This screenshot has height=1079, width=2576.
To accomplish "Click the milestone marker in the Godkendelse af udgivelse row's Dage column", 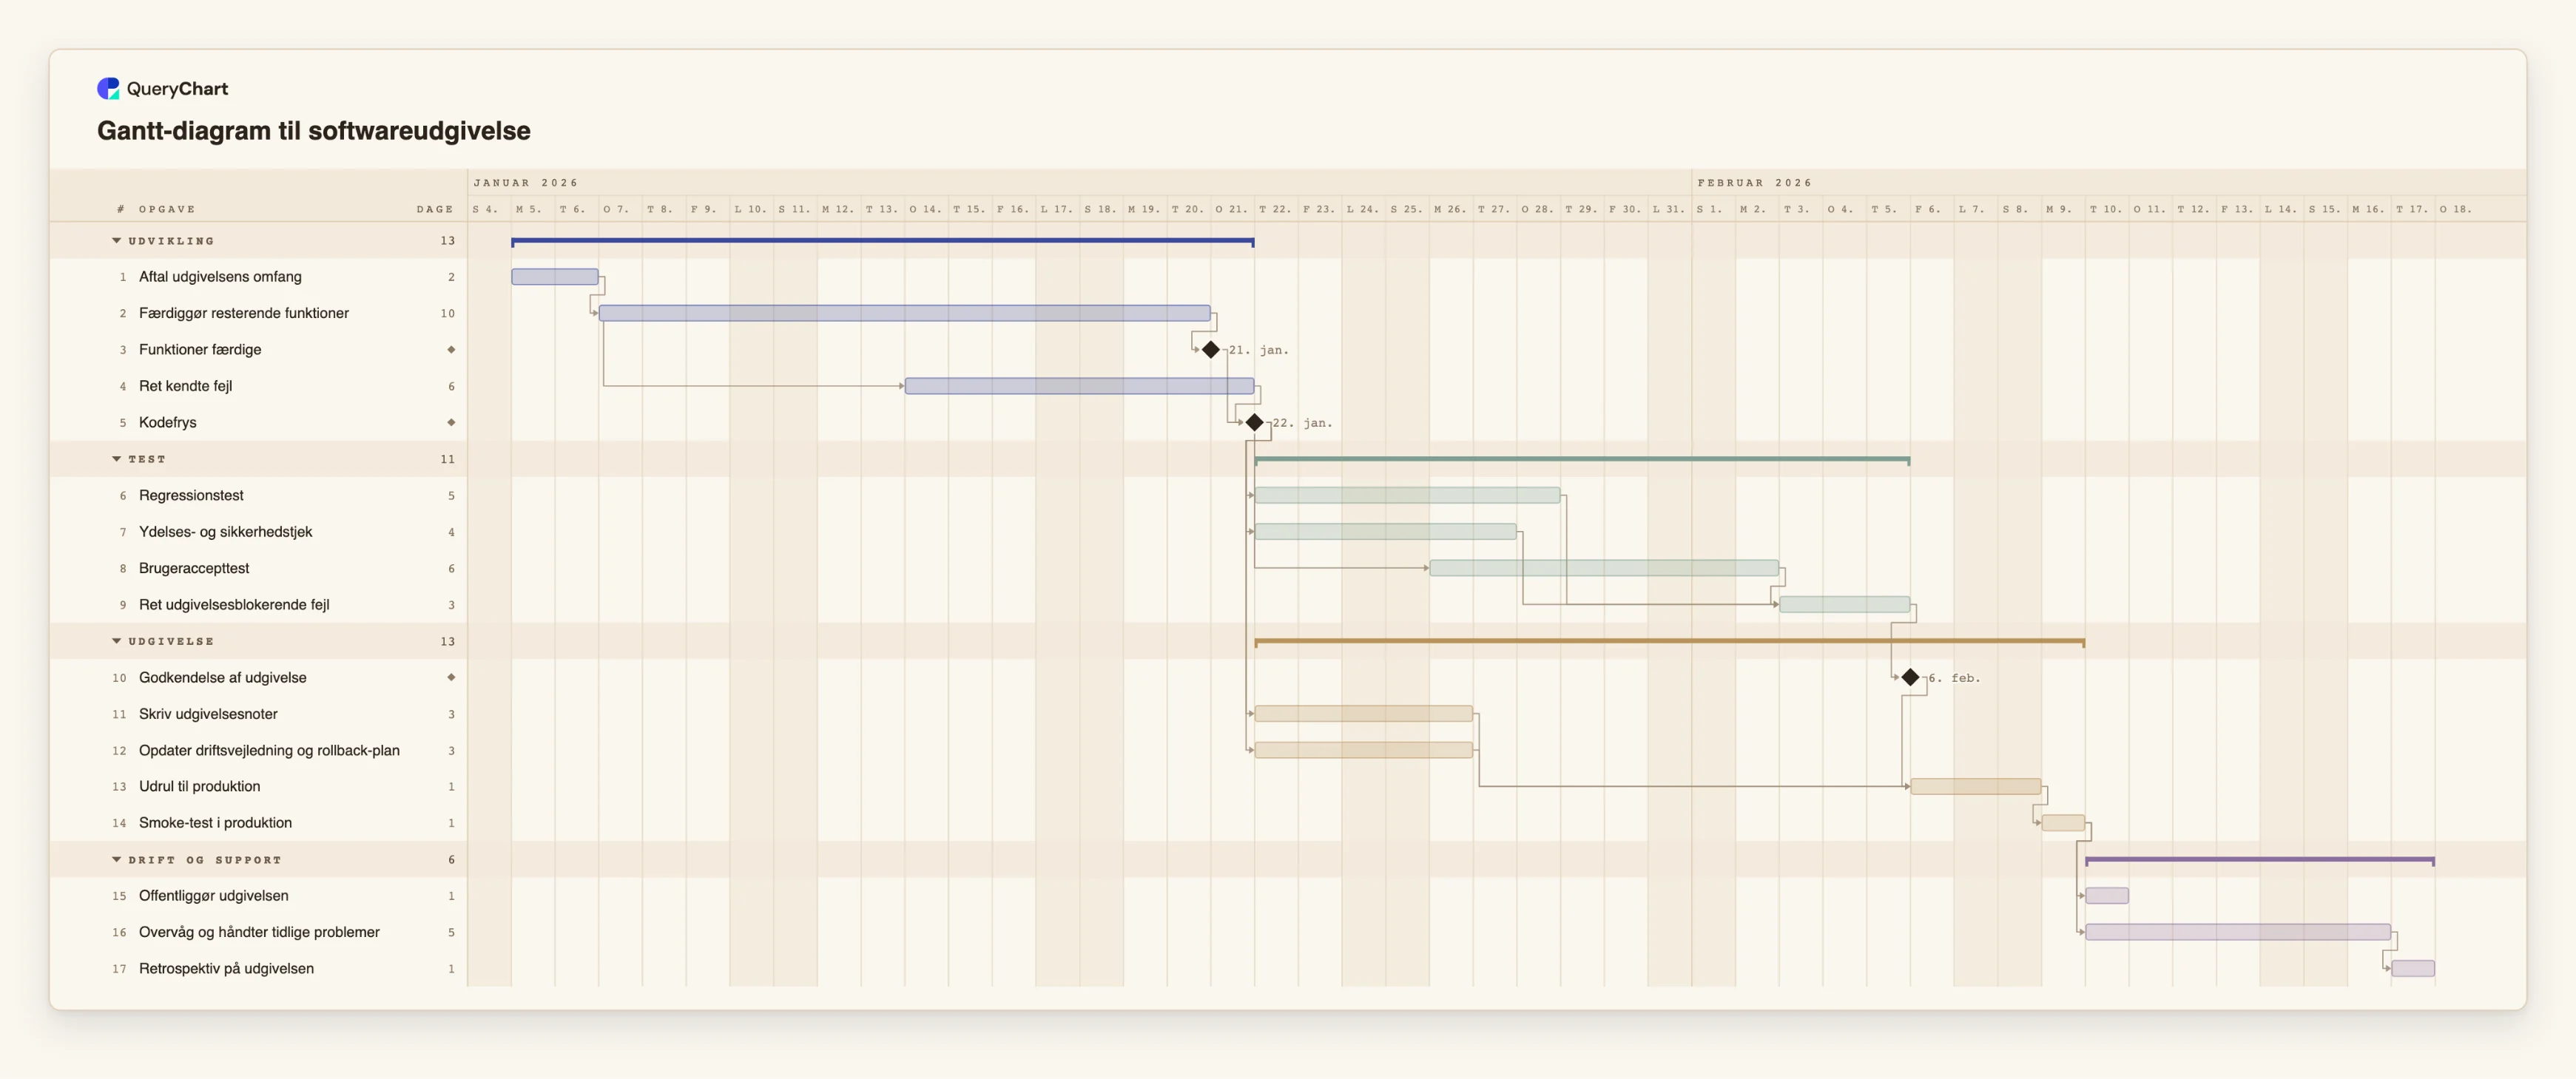I will tap(451, 678).
